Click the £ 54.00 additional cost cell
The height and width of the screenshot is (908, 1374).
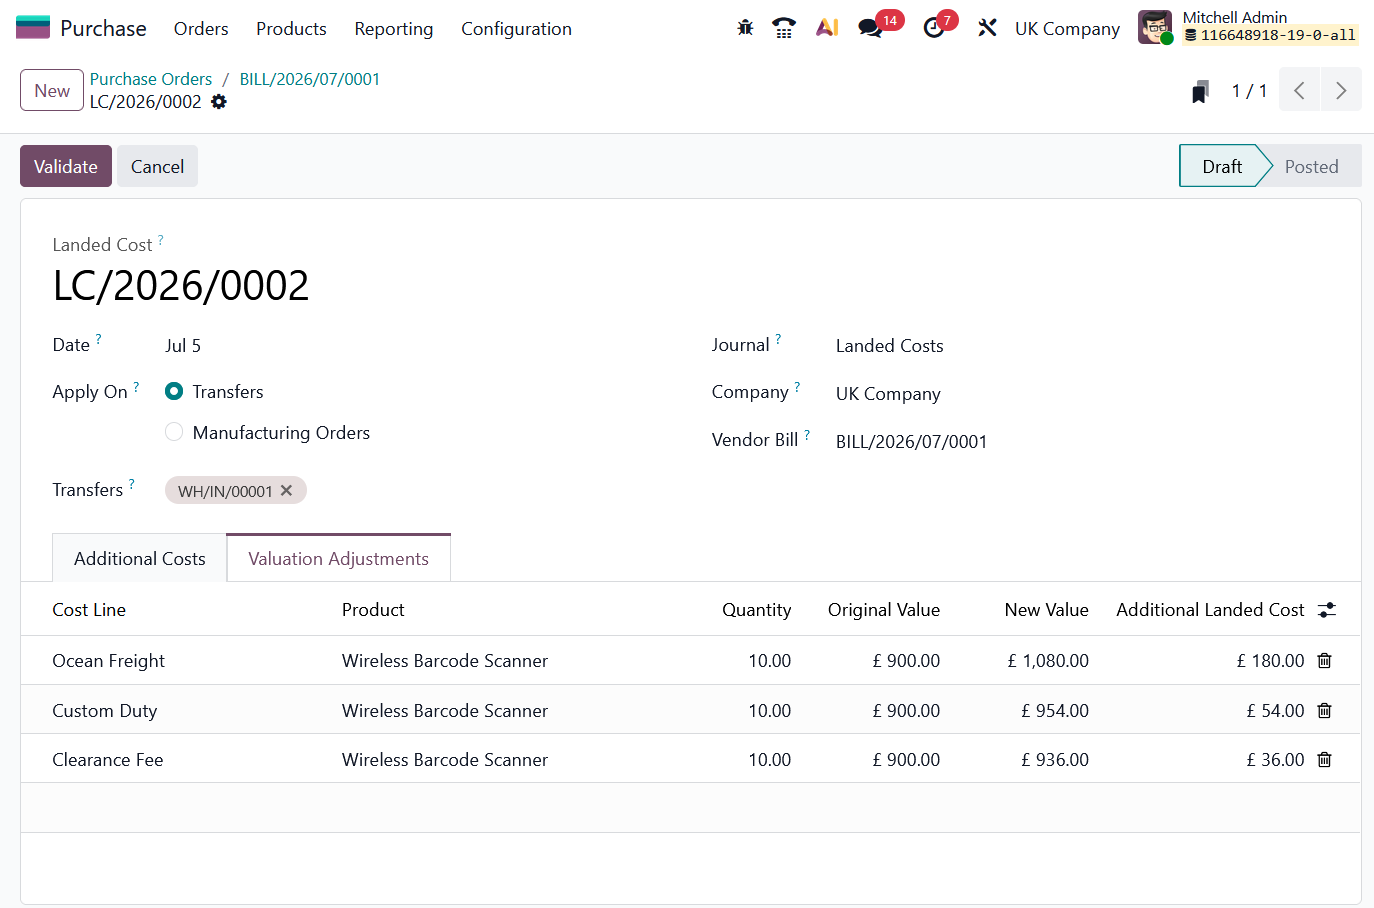pyautogui.click(x=1275, y=711)
